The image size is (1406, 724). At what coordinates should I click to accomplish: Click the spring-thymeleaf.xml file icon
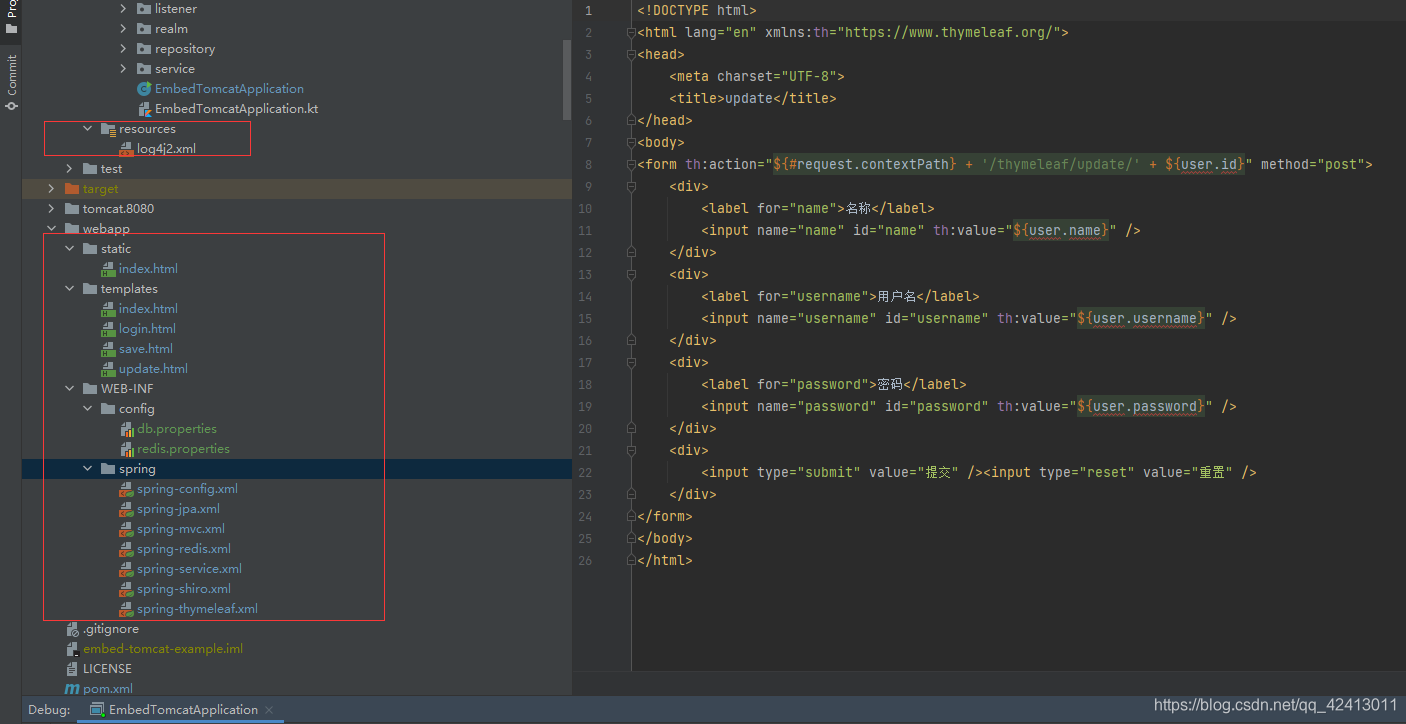click(x=126, y=609)
